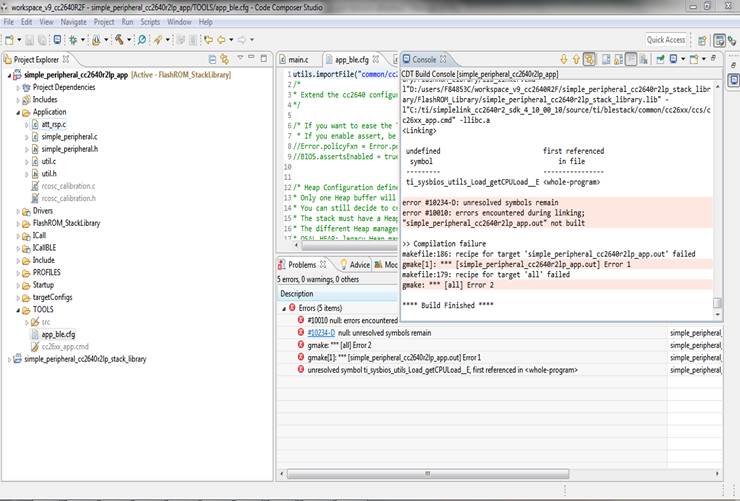Select simple_peripheral.c in Project Explorer

click(x=69, y=137)
